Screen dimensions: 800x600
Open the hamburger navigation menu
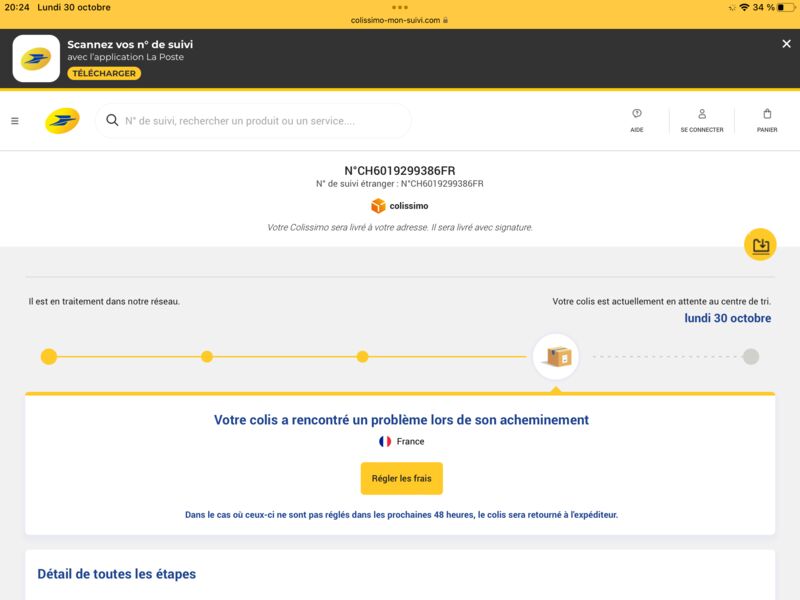14,119
